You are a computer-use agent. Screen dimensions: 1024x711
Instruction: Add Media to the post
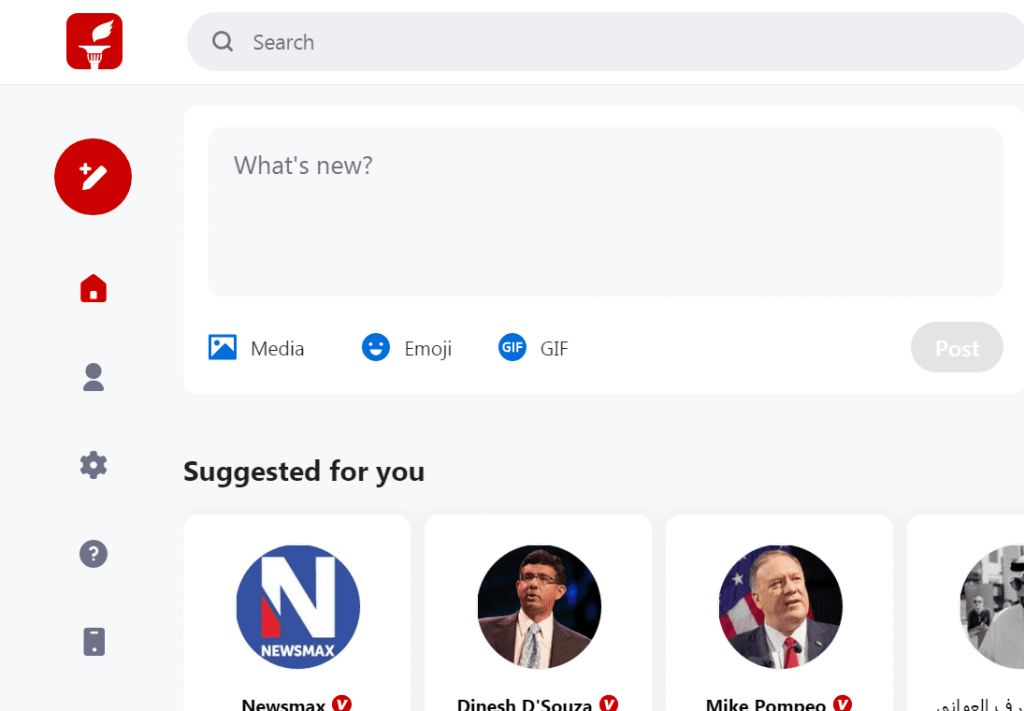coord(256,348)
